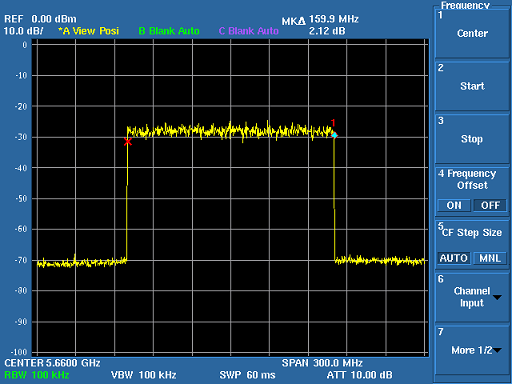Image resolution: width=512 pixels, height=384 pixels.
Task: Click the green RBW 100 kHz readout
Action: [x=37, y=375]
